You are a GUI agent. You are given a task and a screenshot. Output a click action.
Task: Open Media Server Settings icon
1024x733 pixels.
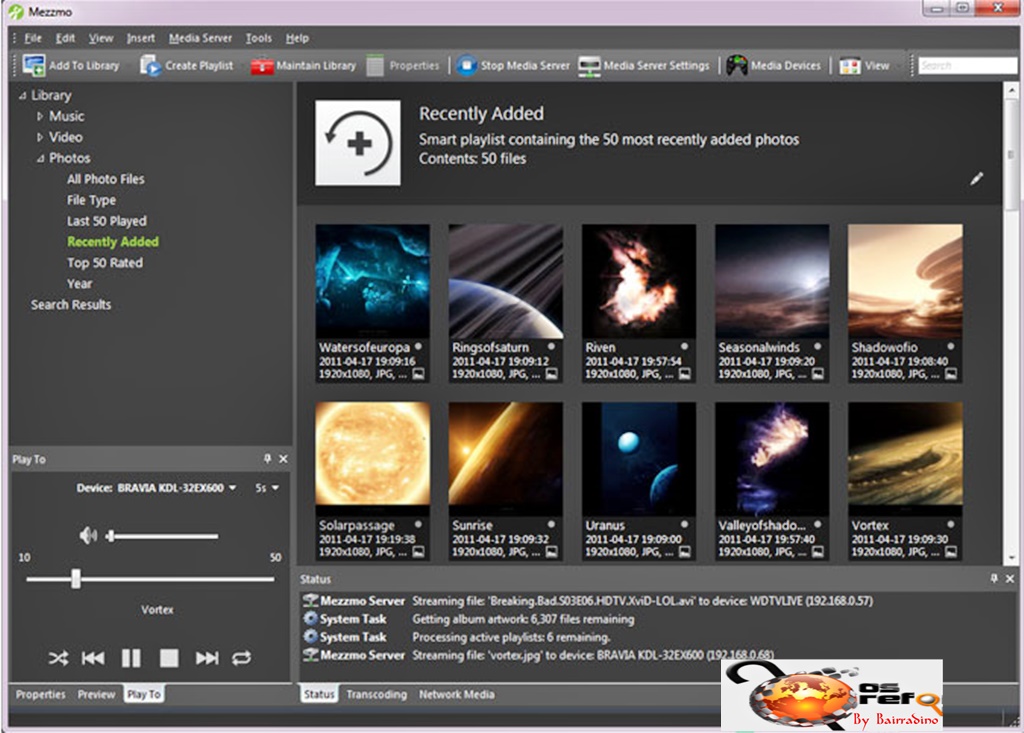tap(589, 66)
